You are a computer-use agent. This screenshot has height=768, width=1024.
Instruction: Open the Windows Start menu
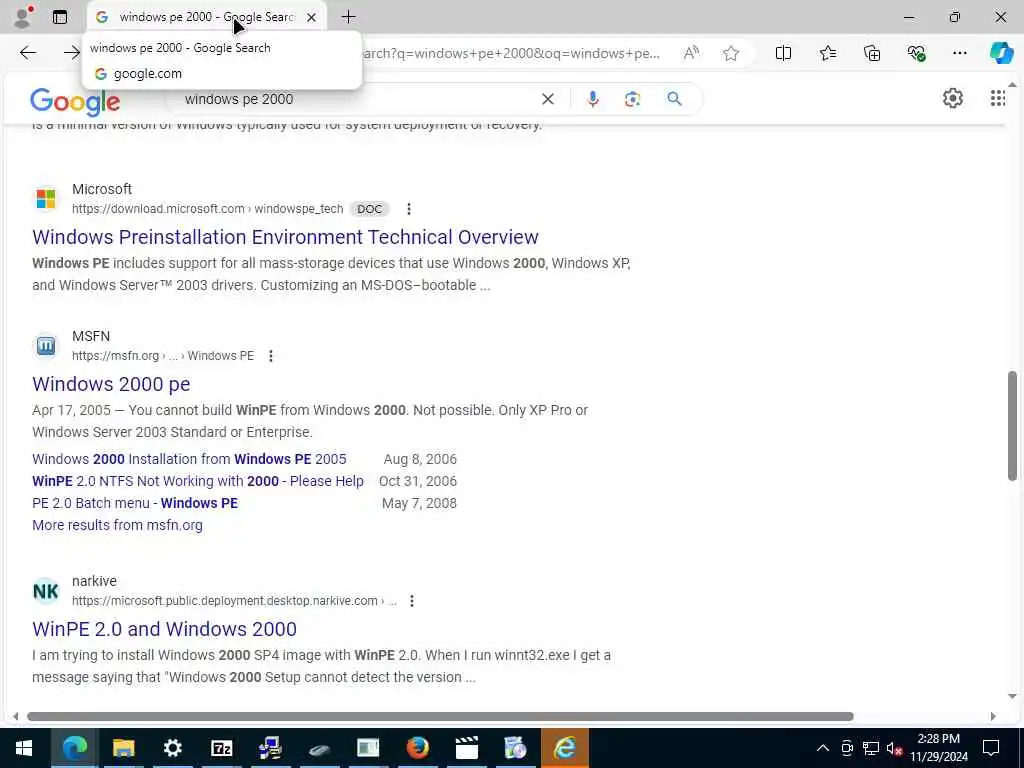pyautogui.click(x=24, y=748)
